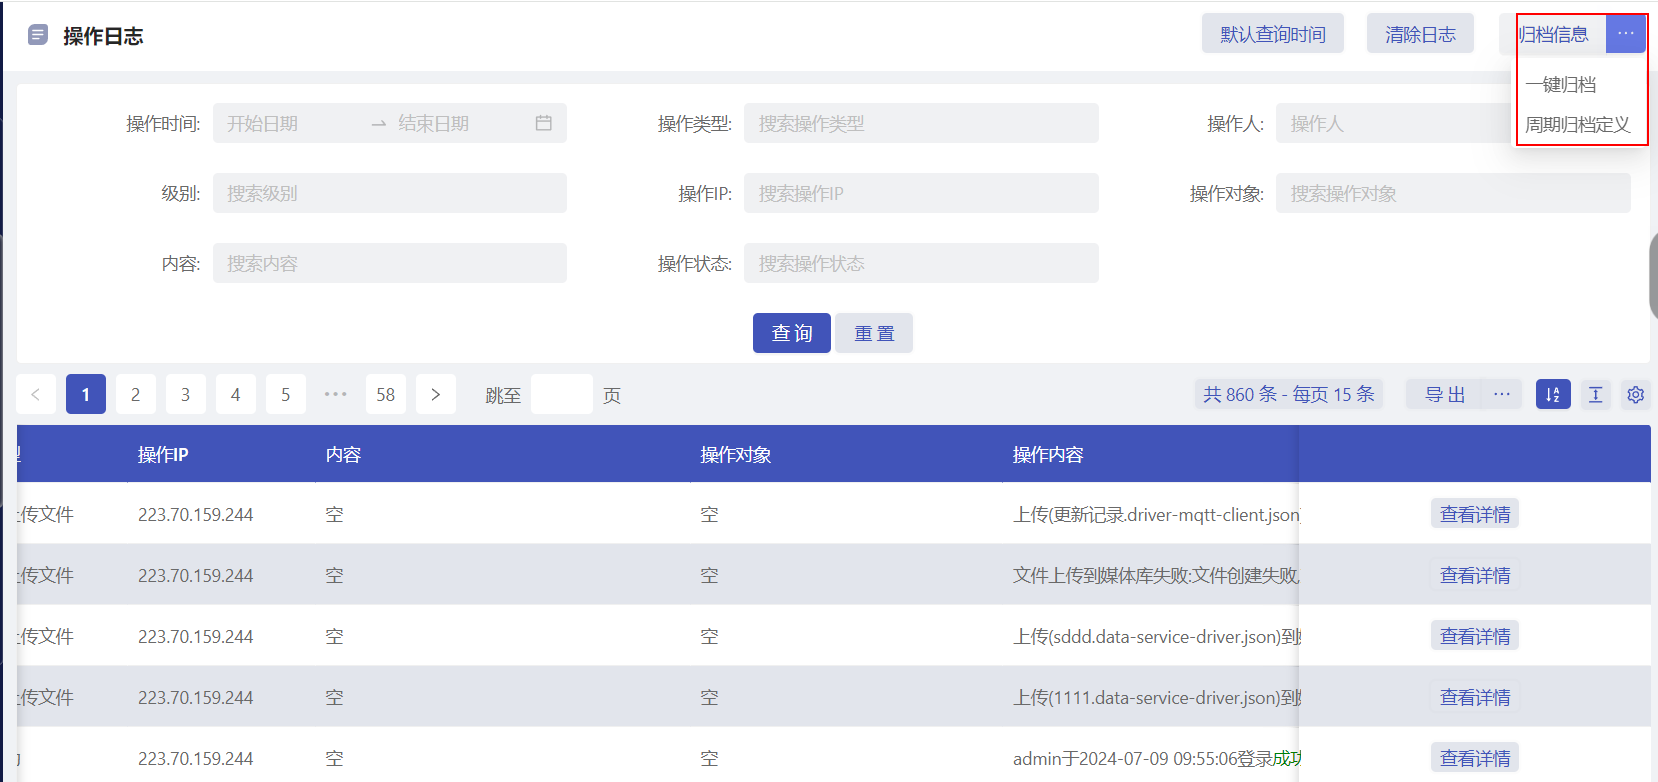The image size is (1658, 782).
Task: Go to next page arrow
Action: tap(436, 394)
